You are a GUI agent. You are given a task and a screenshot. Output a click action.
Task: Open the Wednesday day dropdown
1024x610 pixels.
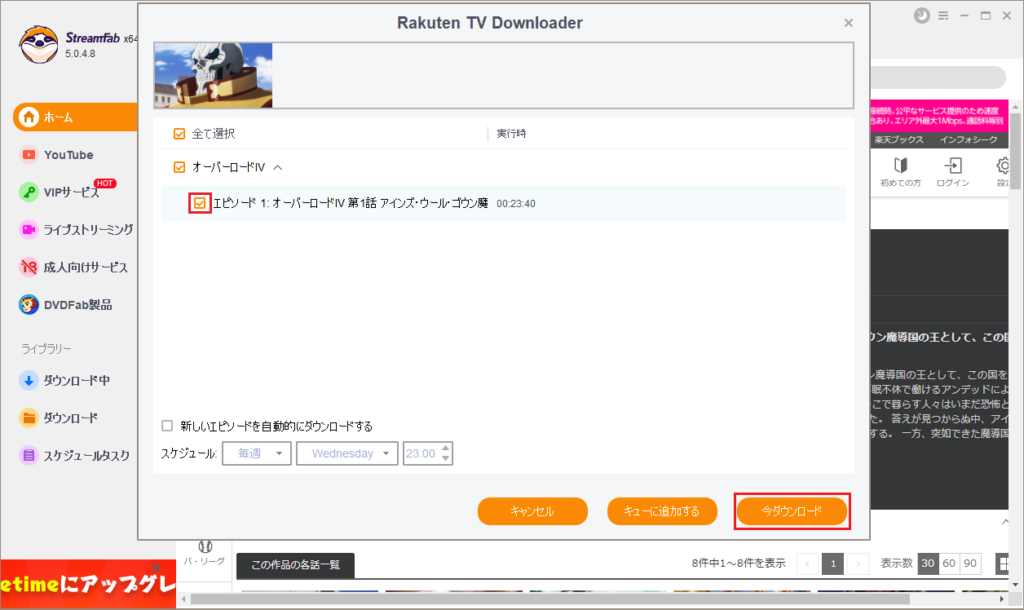pyautogui.click(x=347, y=453)
